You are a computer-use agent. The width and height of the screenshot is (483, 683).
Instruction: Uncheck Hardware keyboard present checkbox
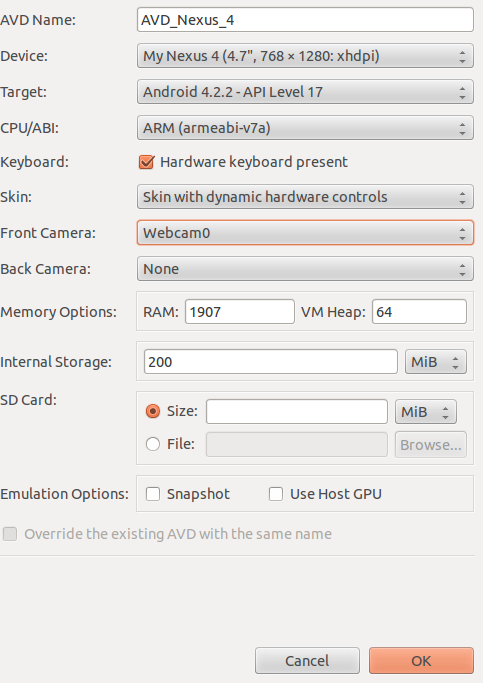click(146, 162)
